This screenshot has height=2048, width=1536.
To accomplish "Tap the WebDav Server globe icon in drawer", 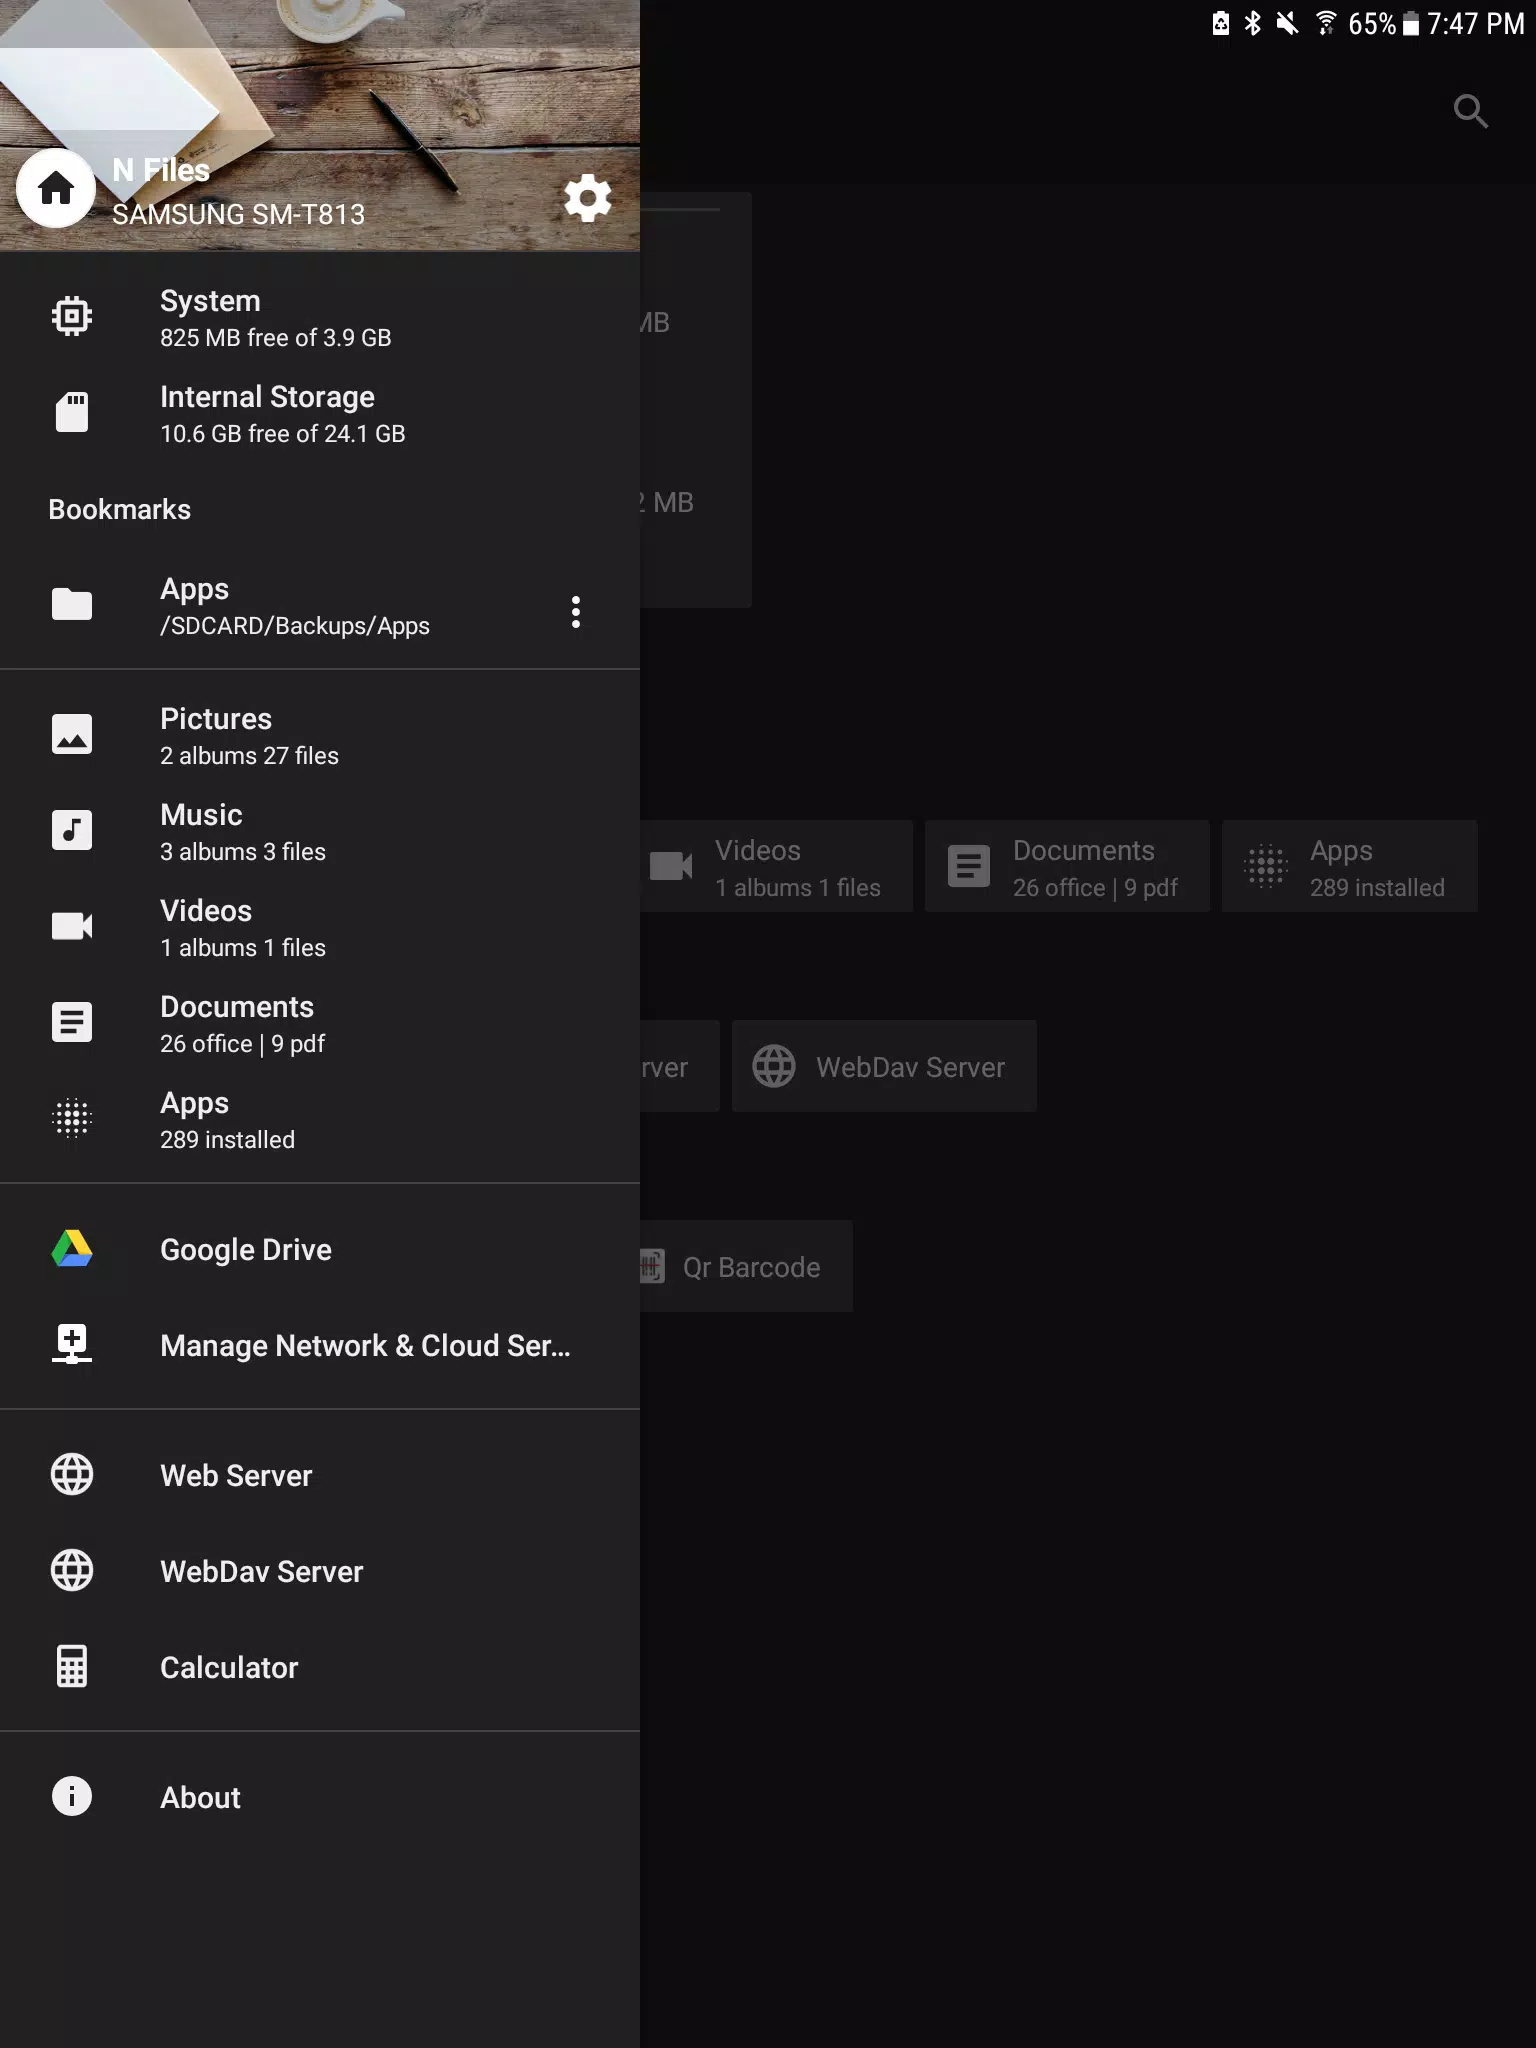I will [72, 1570].
